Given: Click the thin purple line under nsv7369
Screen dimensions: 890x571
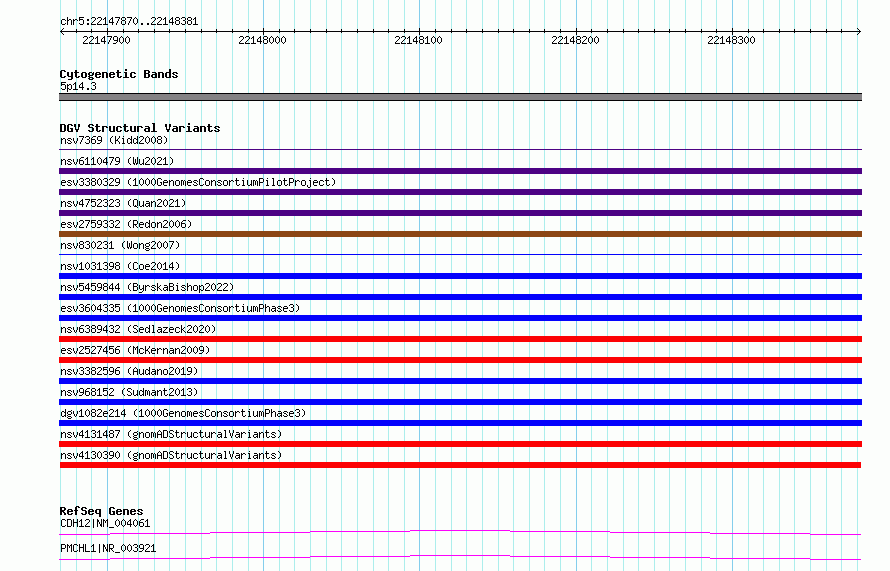Looking at the screenshot, I should click(x=460, y=150).
